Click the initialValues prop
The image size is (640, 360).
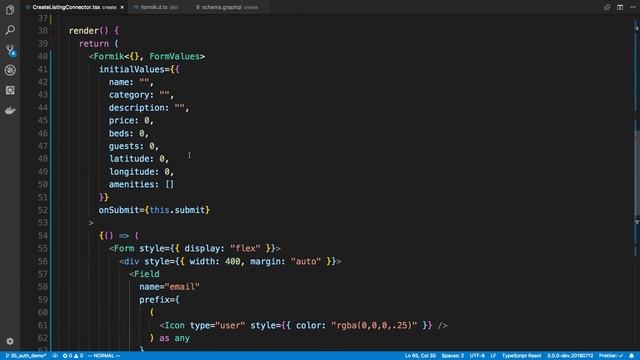[x=131, y=69]
